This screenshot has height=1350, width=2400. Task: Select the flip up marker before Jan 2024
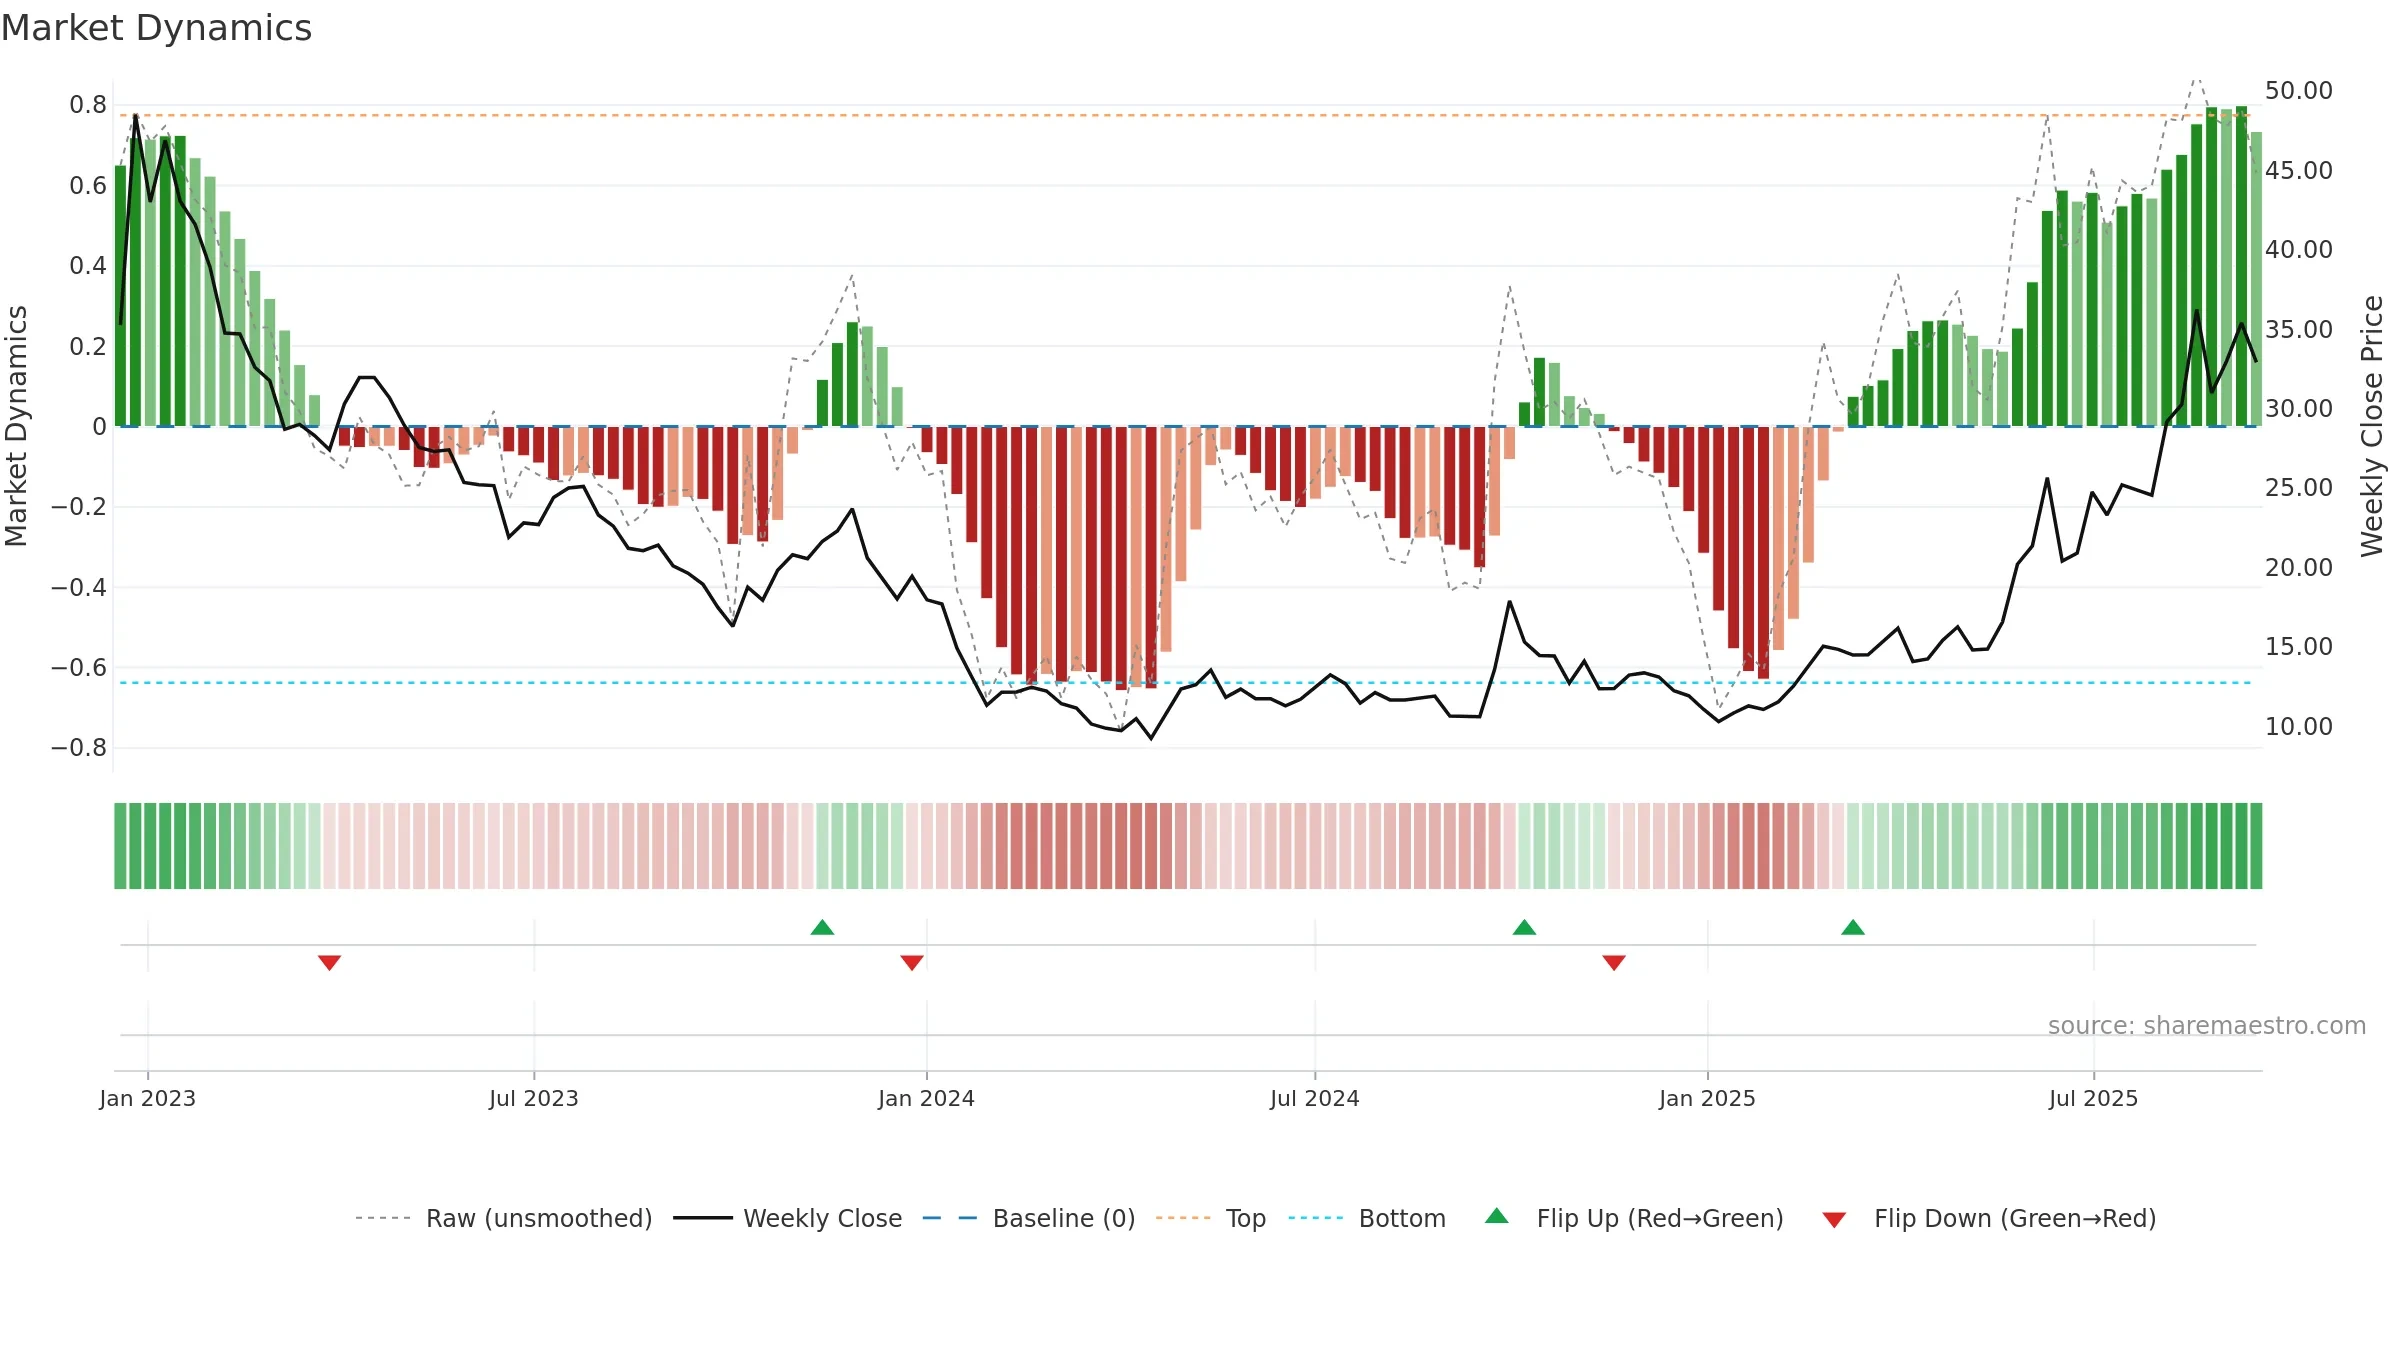pos(822,927)
